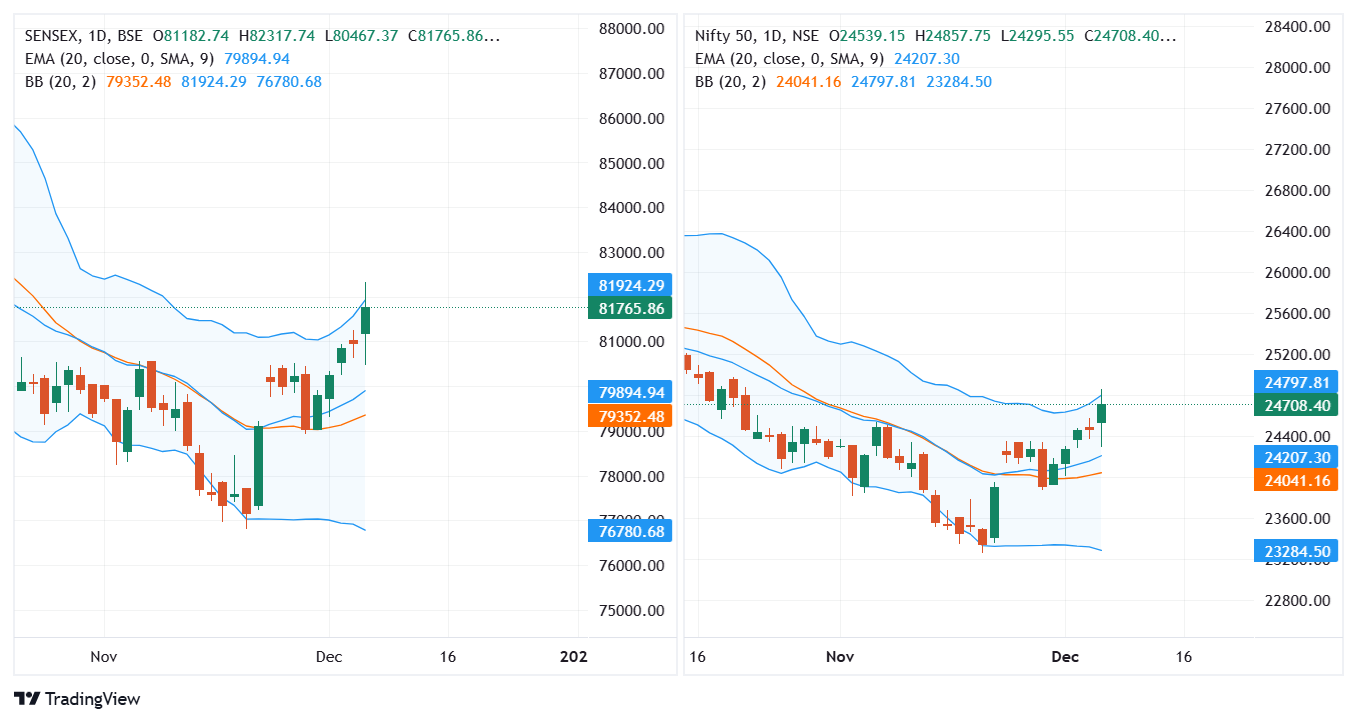Click the SENSEX low value L80467.37
The width and height of the screenshot is (1357, 722).
click(362, 36)
